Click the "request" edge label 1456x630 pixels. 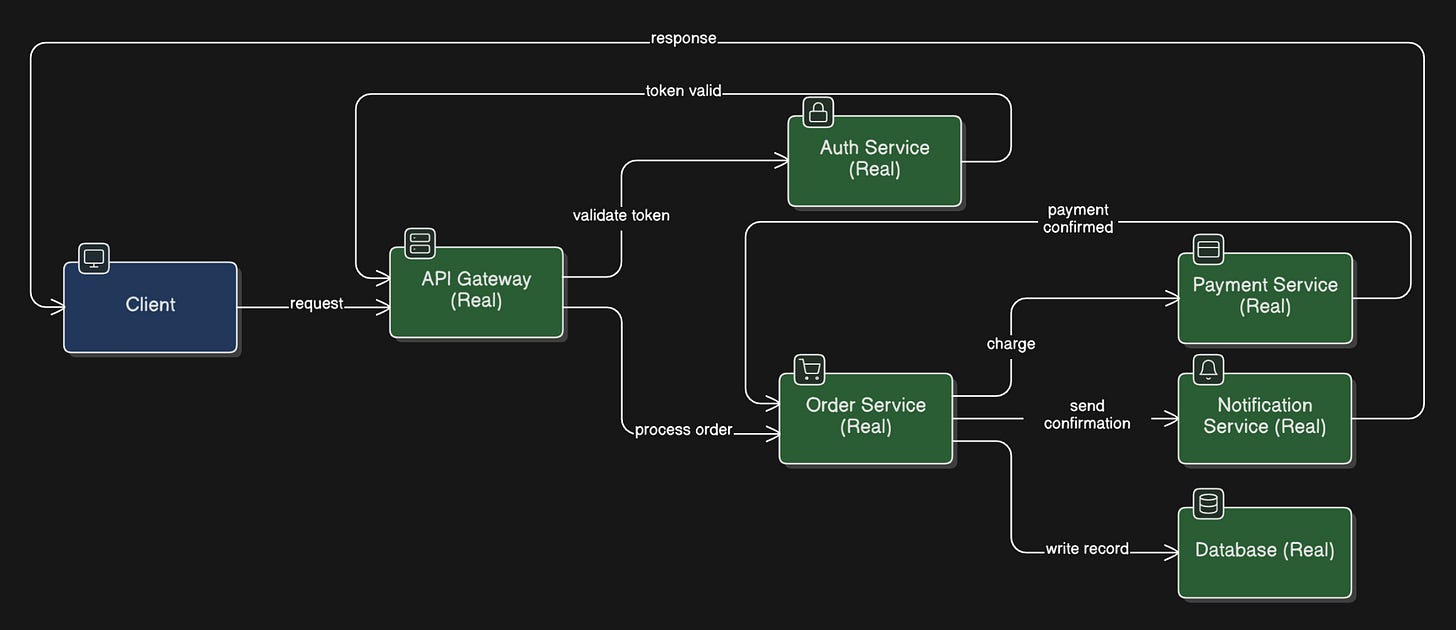(x=317, y=303)
